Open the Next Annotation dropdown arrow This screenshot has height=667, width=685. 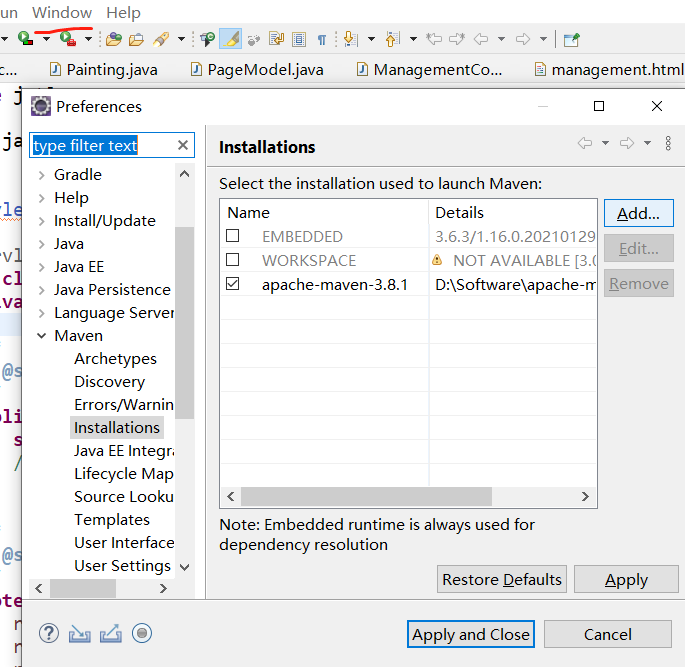tap(371, 39)
